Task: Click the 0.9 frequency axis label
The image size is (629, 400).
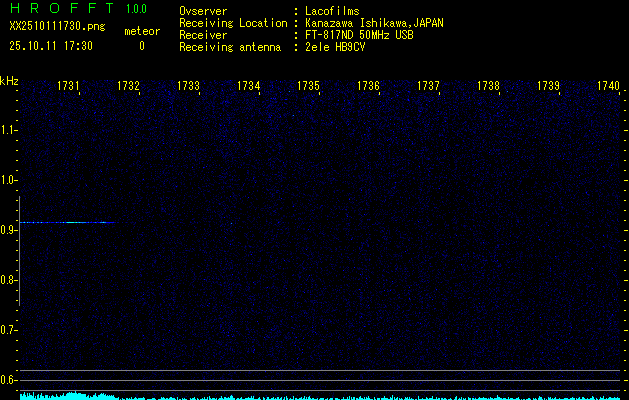Action: (x=9, y=230)
